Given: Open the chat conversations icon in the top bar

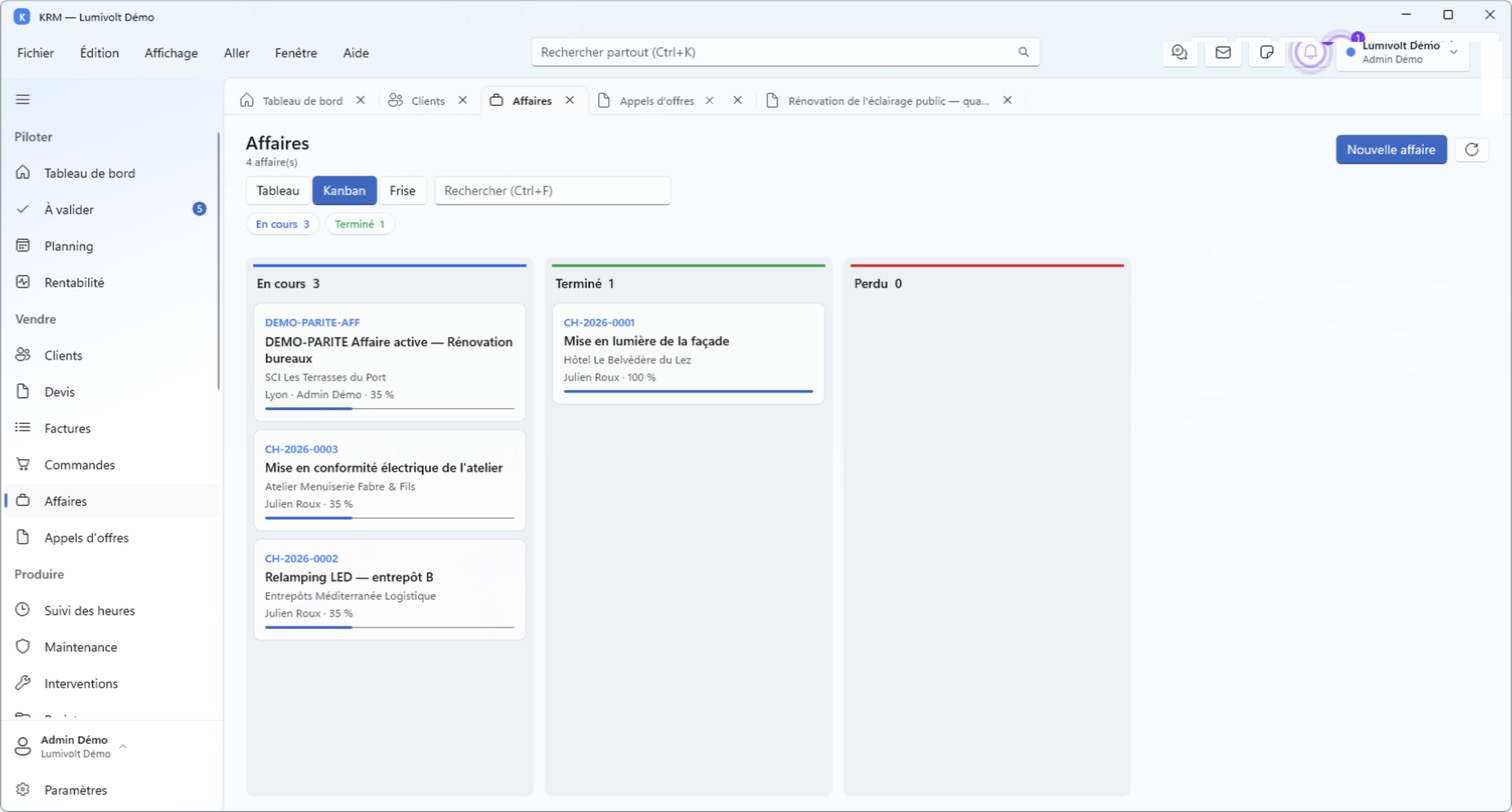Looking at the screenshot, I should [1180, 52].
